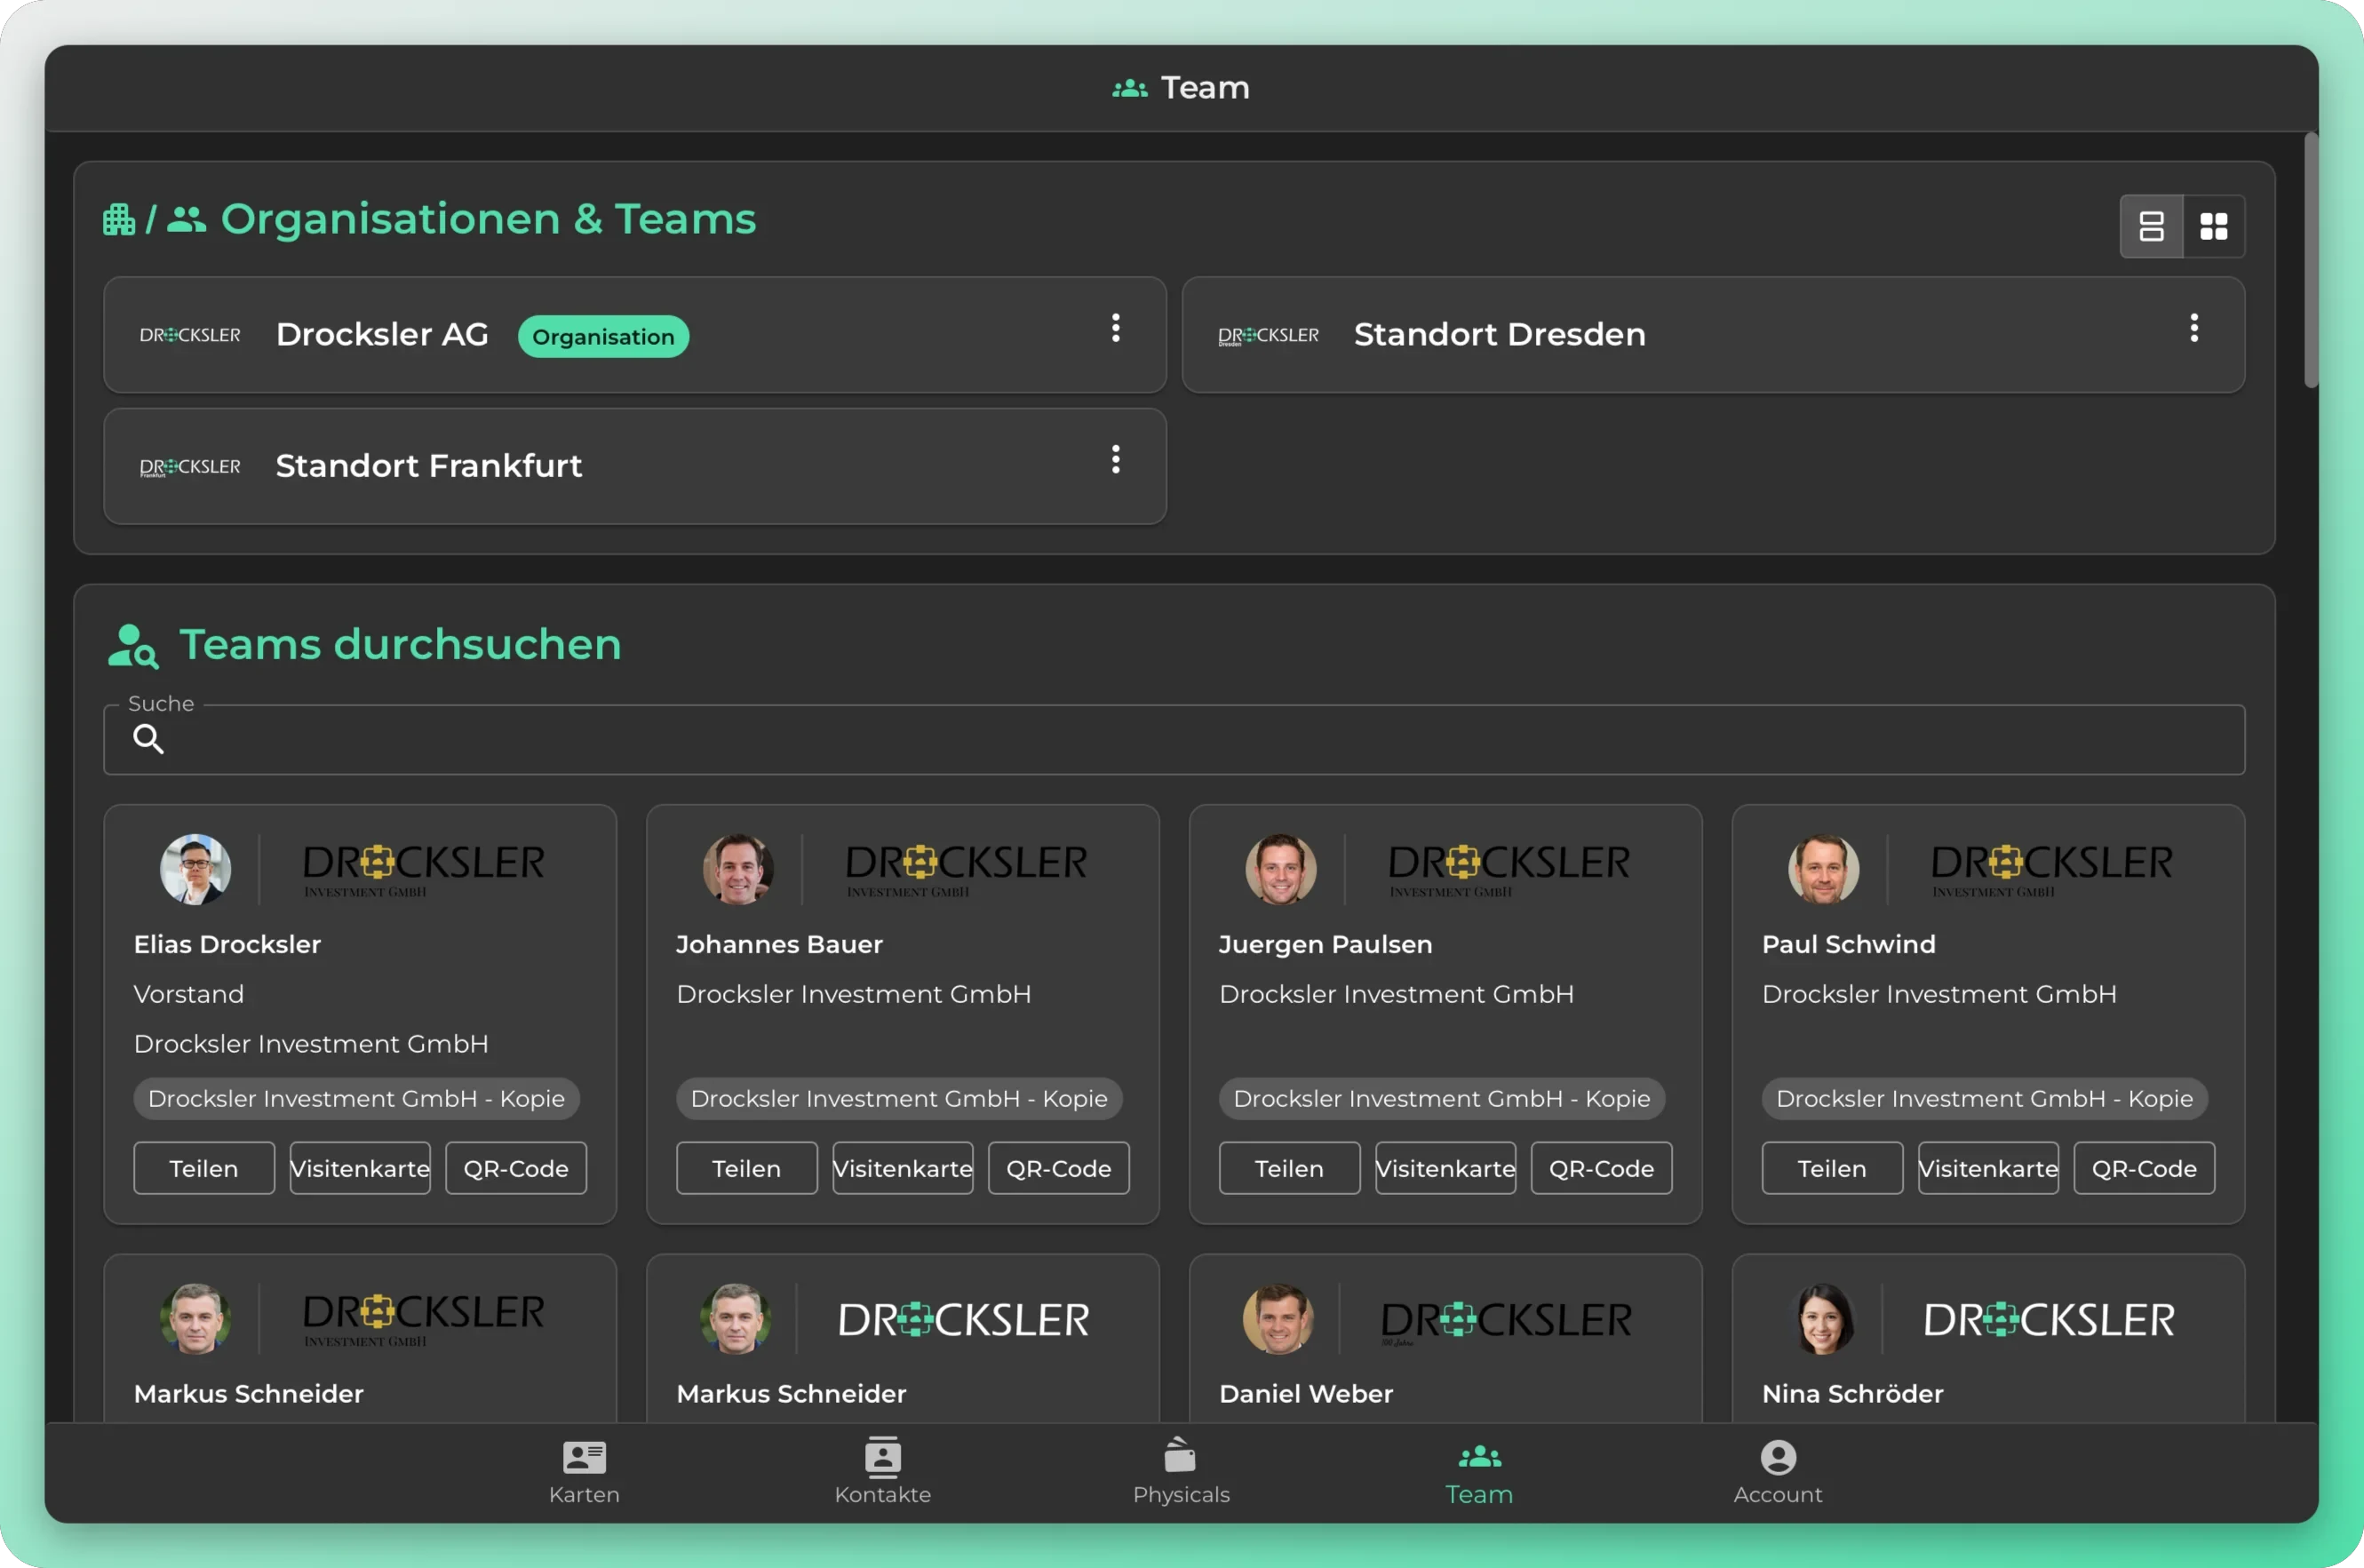Click Standort Frankfurt logo

(x=190, y=467)
